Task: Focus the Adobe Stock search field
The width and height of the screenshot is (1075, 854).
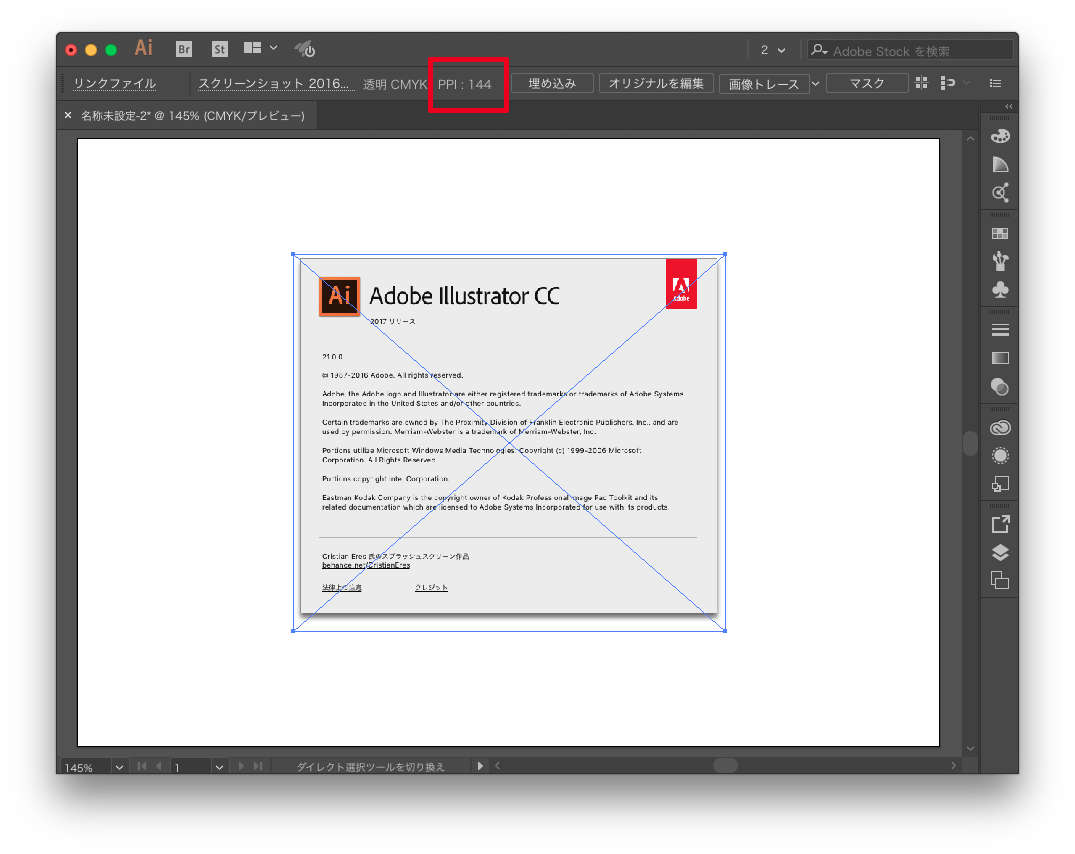Action: [910, 51]
